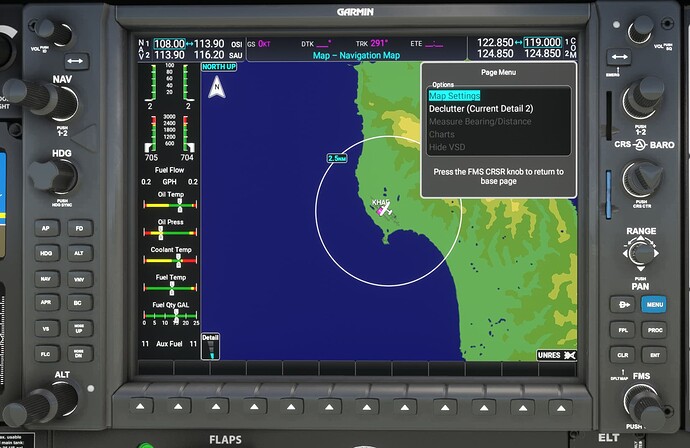Click the KHAF airport symbol on map

tap(381, 210)
